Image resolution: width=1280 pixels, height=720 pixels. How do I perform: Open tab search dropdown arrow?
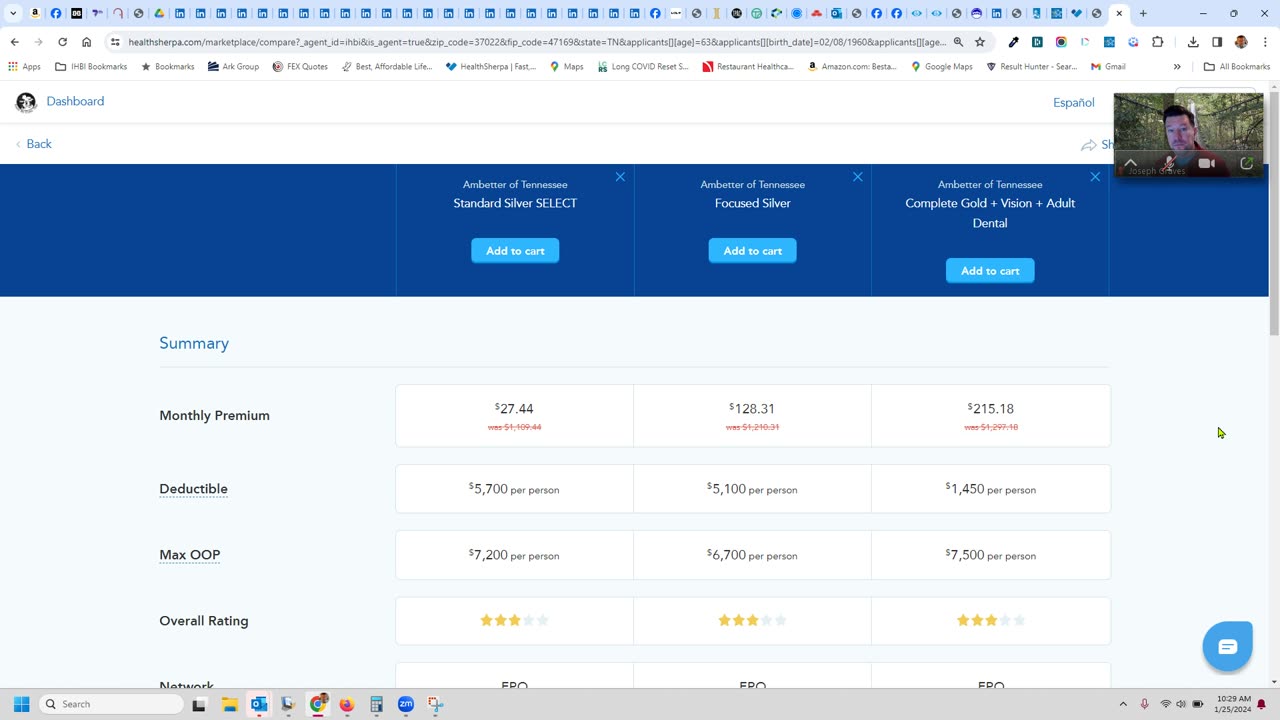[x=13, y=13]
